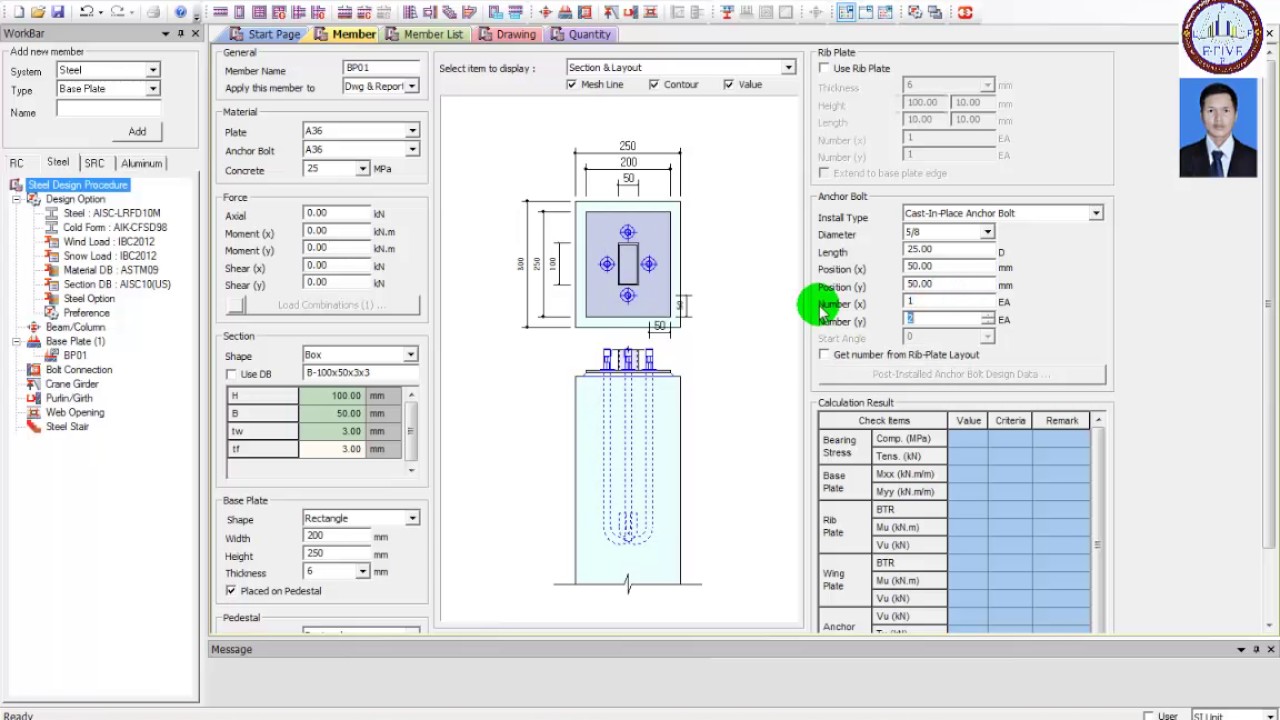The height and width of the screenshot is (720, 1280).
Task: Close the Message panel
Action: pyautogui.click(x=1270, y=649)
